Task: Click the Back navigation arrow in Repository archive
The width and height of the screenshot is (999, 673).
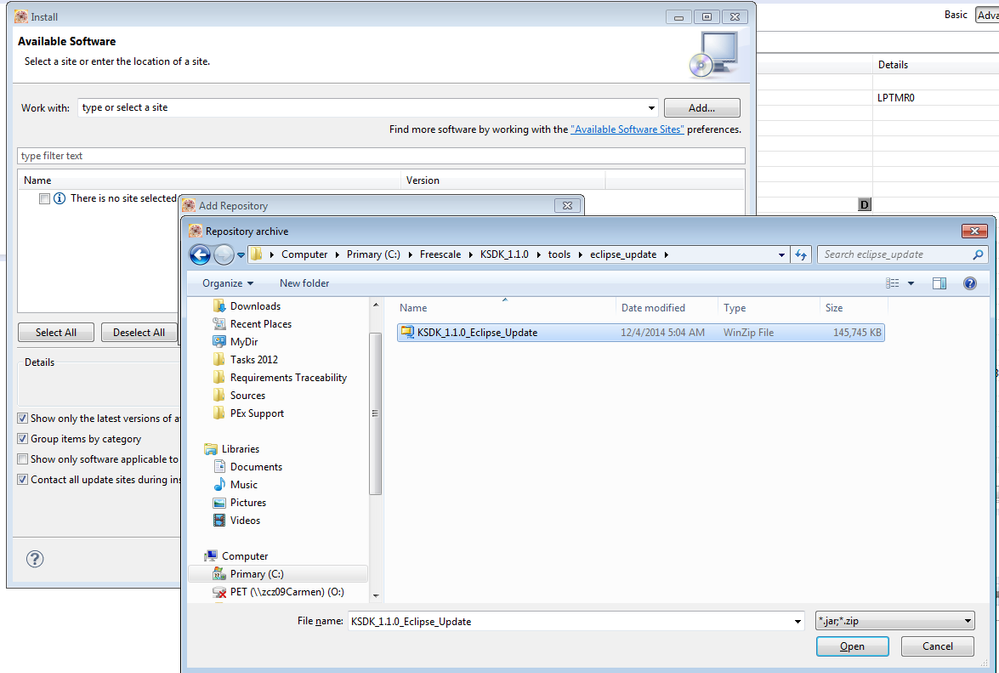Action: [200, 255]
